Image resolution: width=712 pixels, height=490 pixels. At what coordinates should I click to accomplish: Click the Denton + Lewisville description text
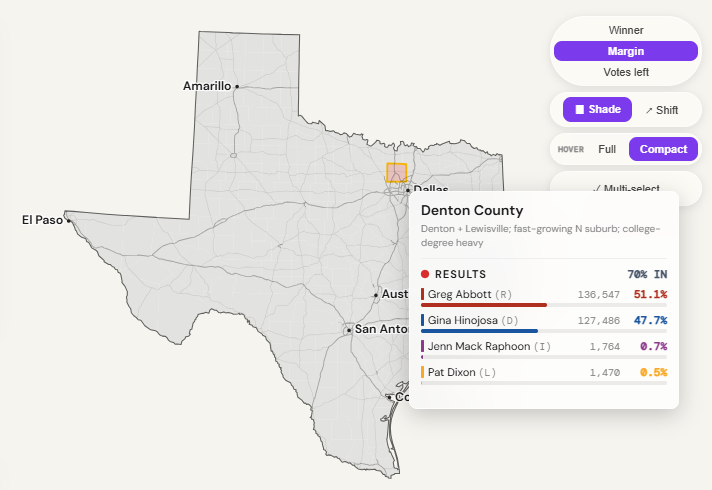click(540, 235)
